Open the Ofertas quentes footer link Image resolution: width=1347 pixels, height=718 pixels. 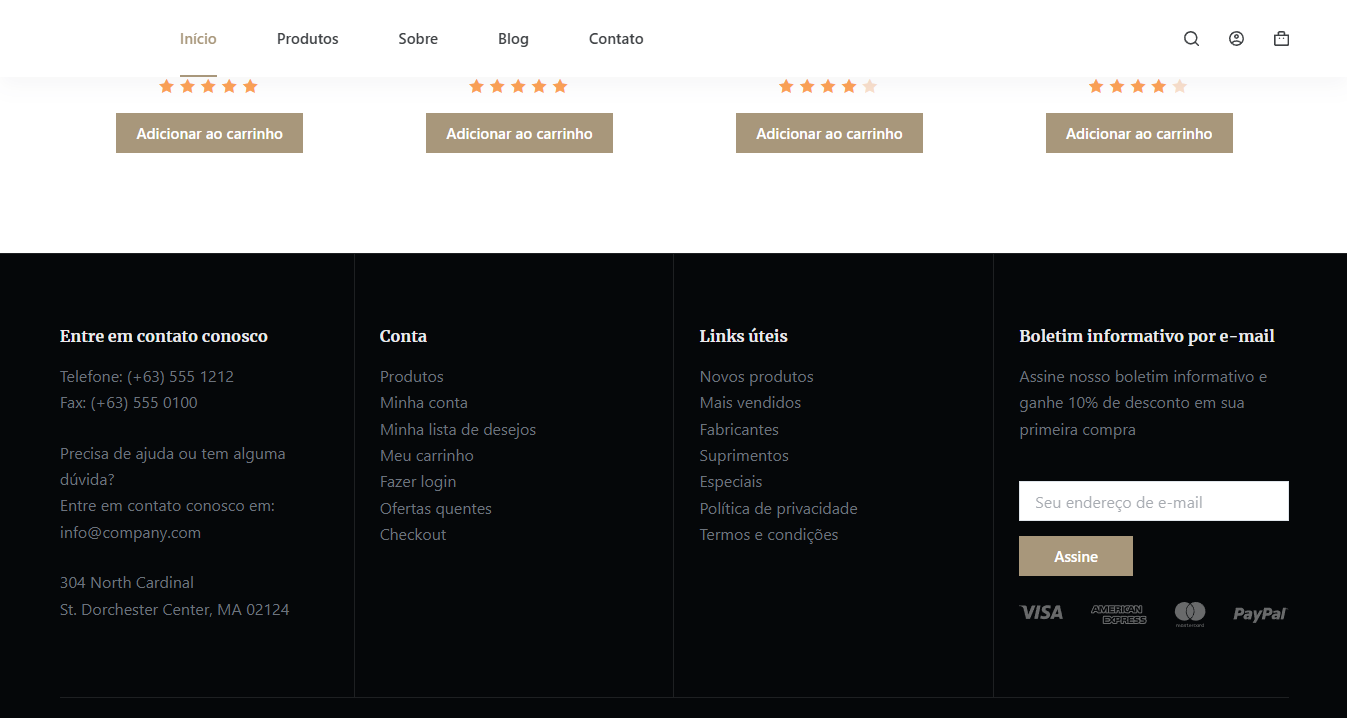point(435,508)
